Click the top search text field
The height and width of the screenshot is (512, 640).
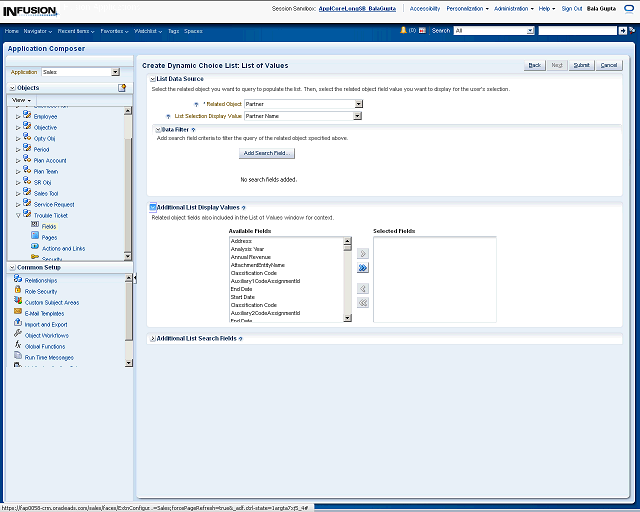click(x=577, y=31)
